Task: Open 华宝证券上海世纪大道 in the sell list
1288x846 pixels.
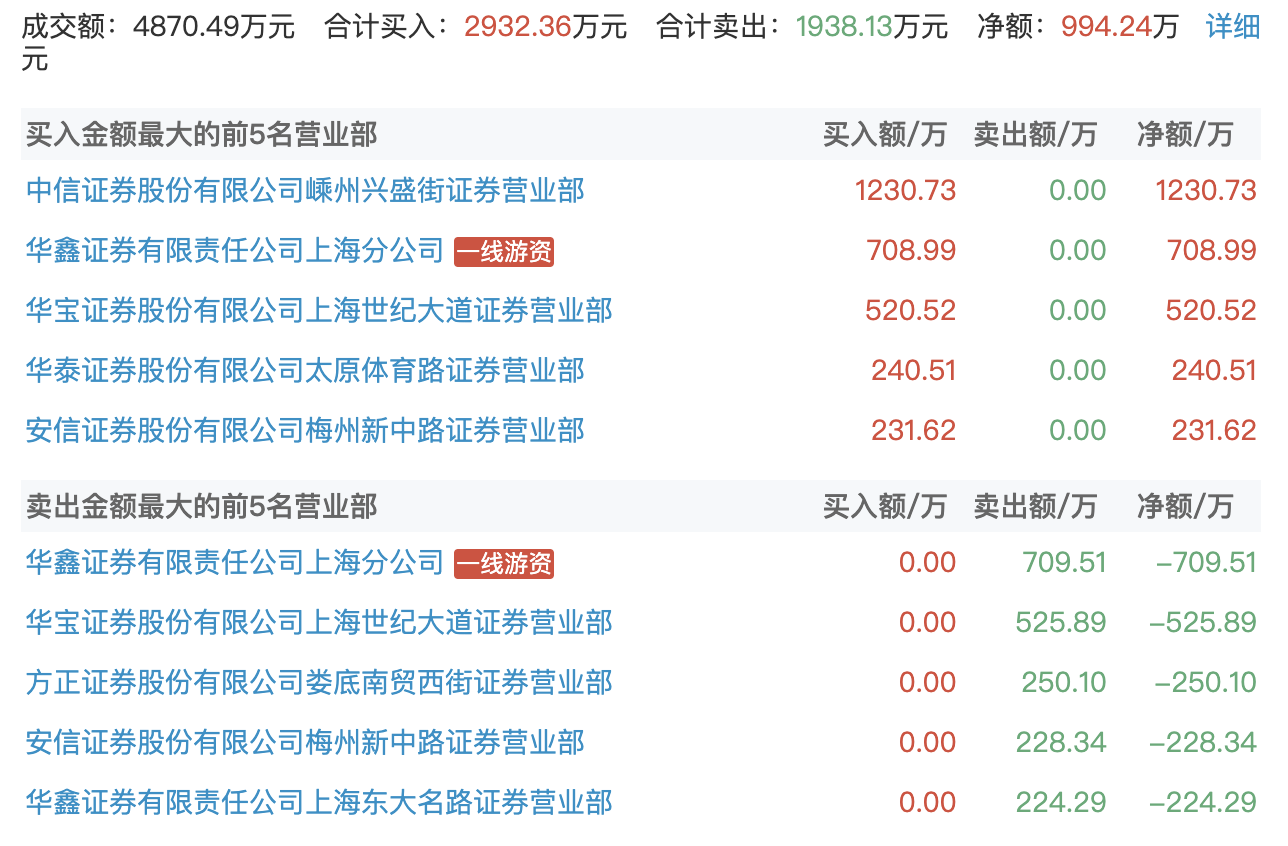Action: (x=319, y=622)
